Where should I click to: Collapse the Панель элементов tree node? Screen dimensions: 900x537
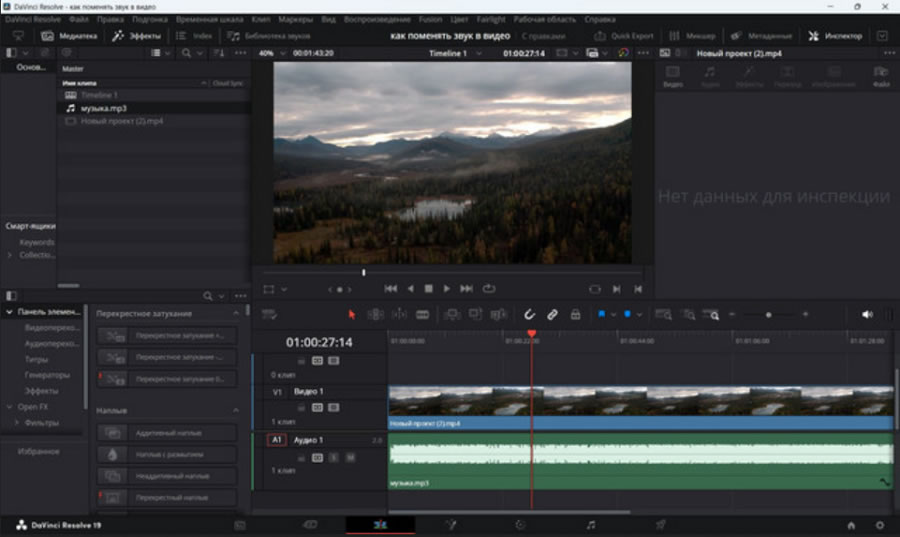[9, 312]
